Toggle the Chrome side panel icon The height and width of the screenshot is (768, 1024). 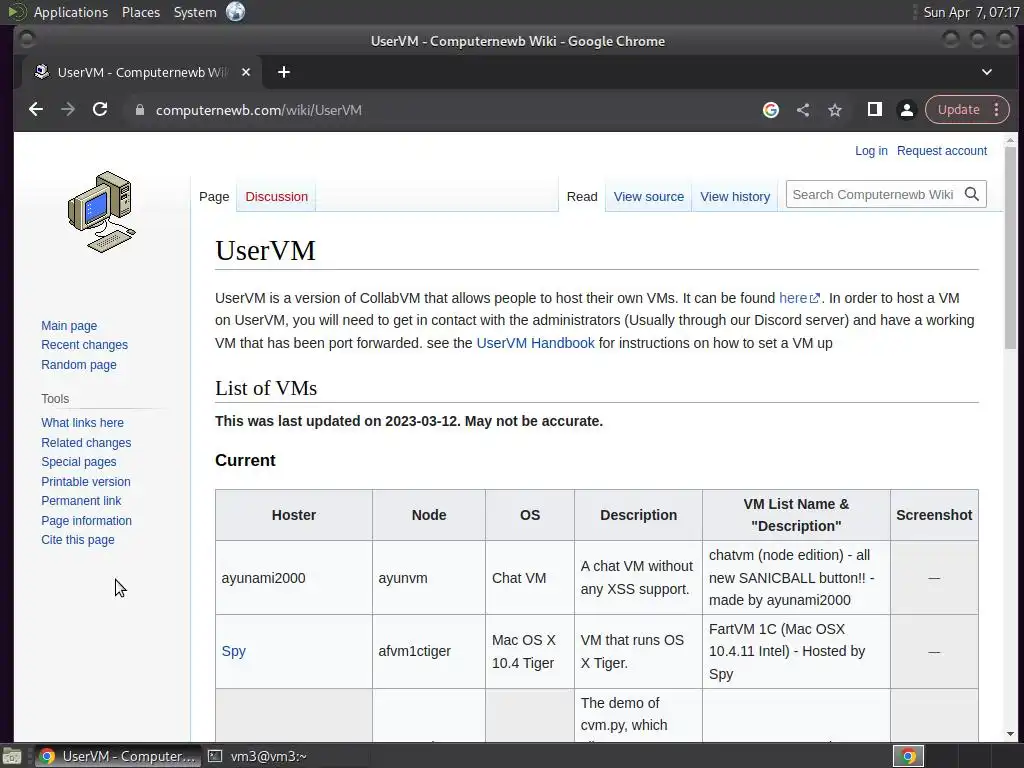tap(874, 110)
